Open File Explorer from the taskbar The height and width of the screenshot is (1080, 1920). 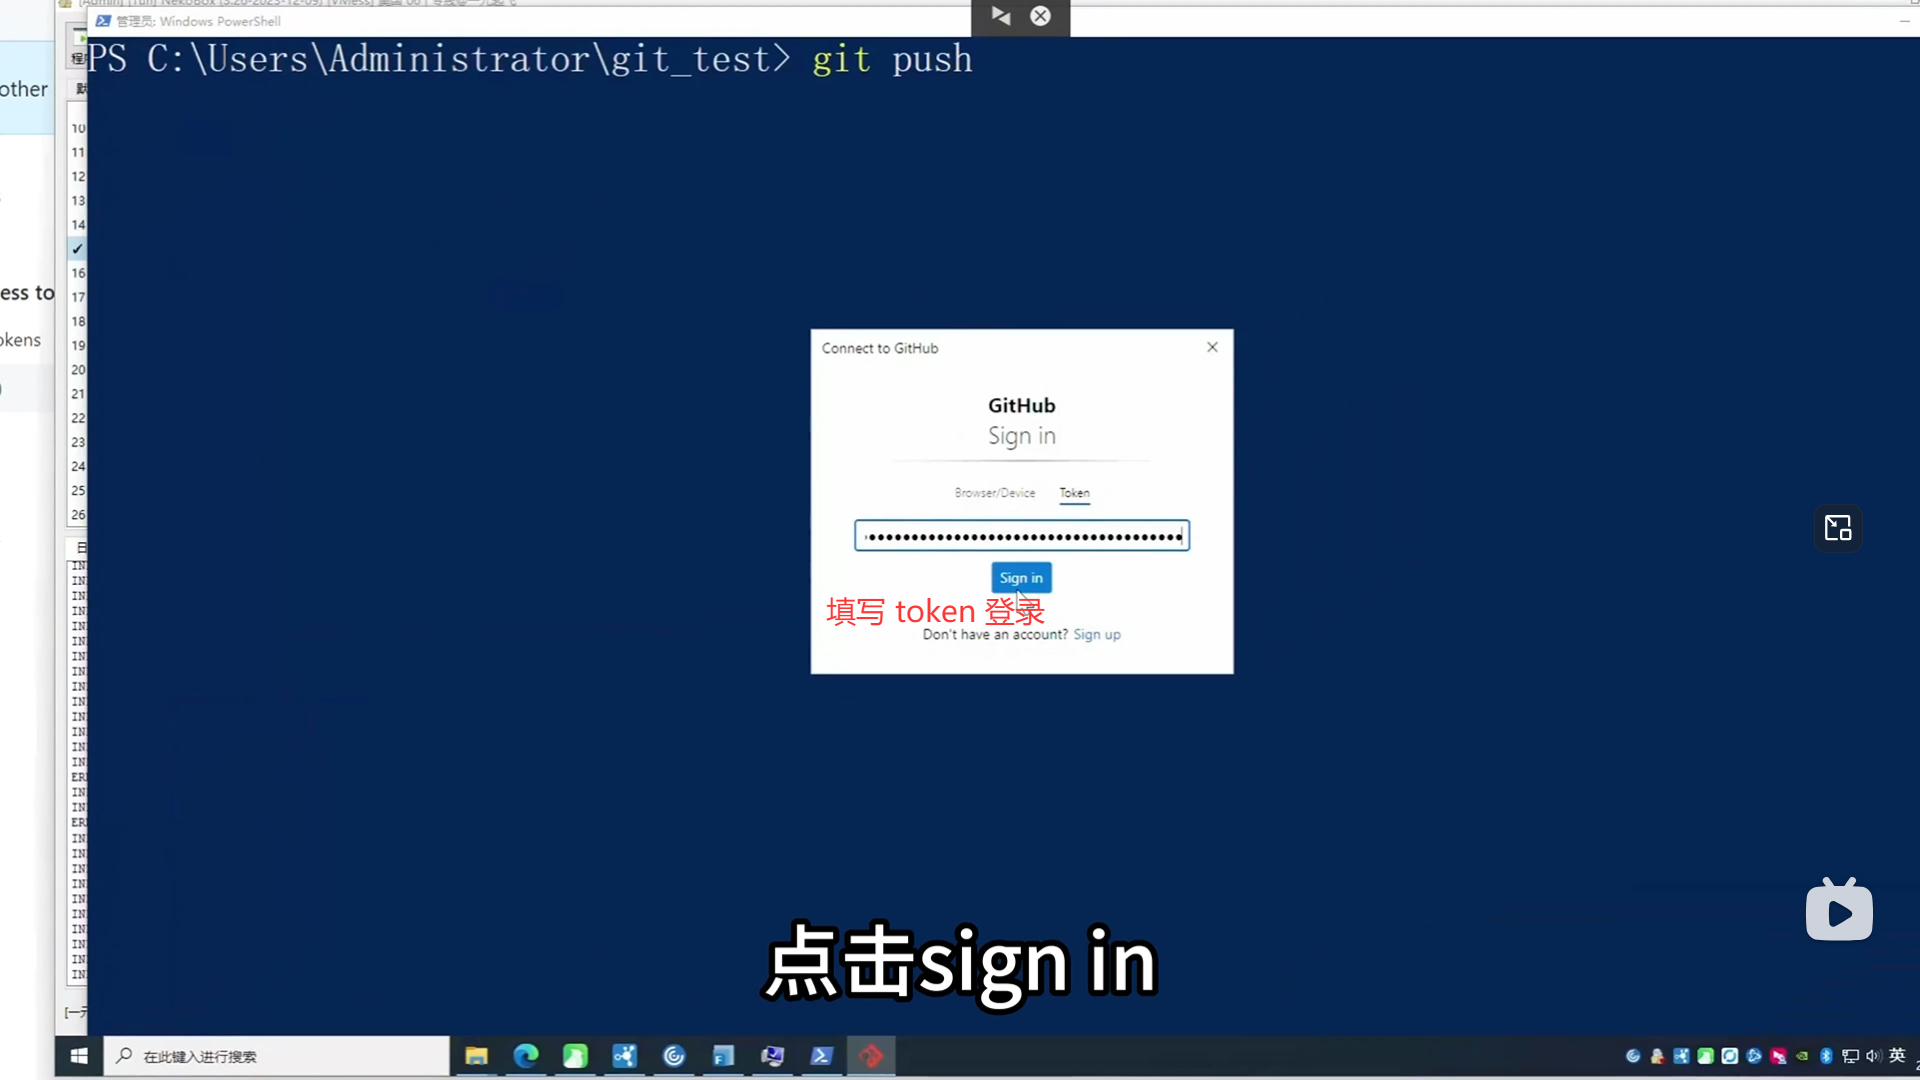(x=476, y=1056)
